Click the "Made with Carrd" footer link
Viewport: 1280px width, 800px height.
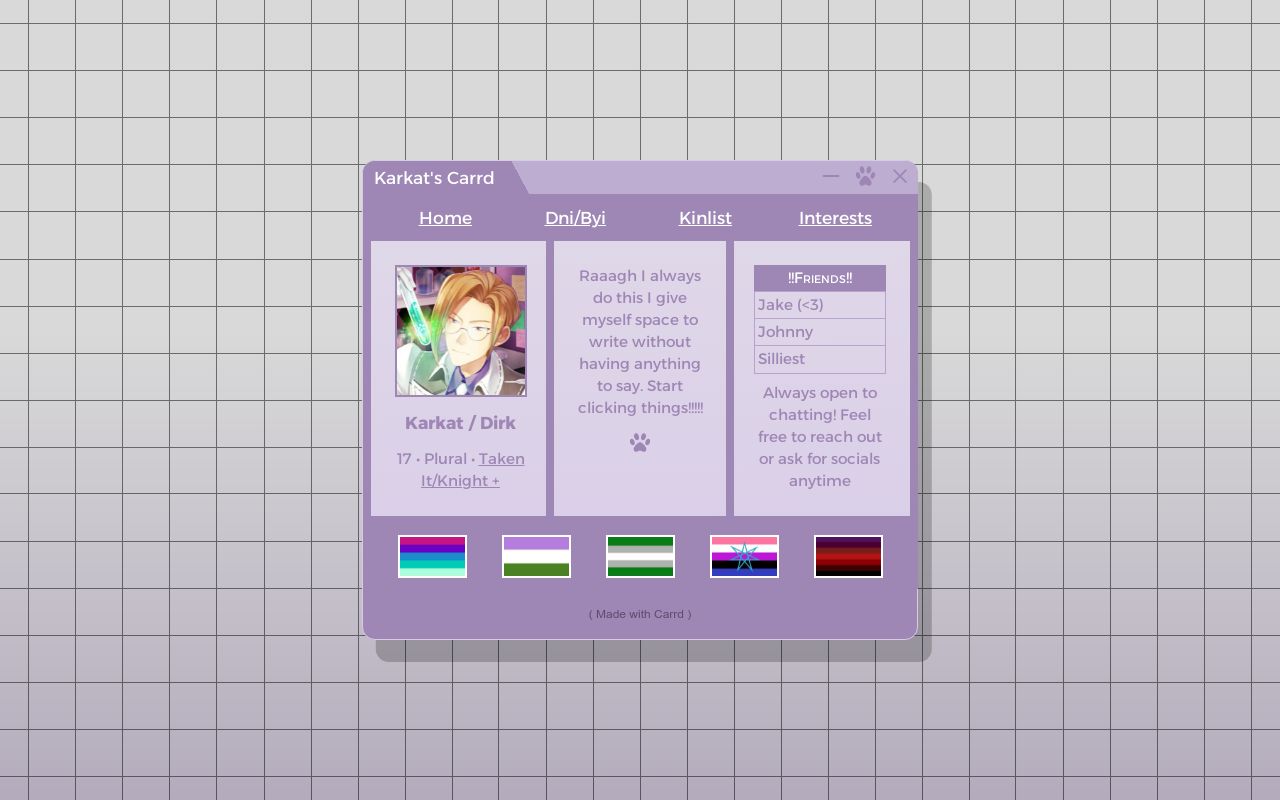[640, 614]
